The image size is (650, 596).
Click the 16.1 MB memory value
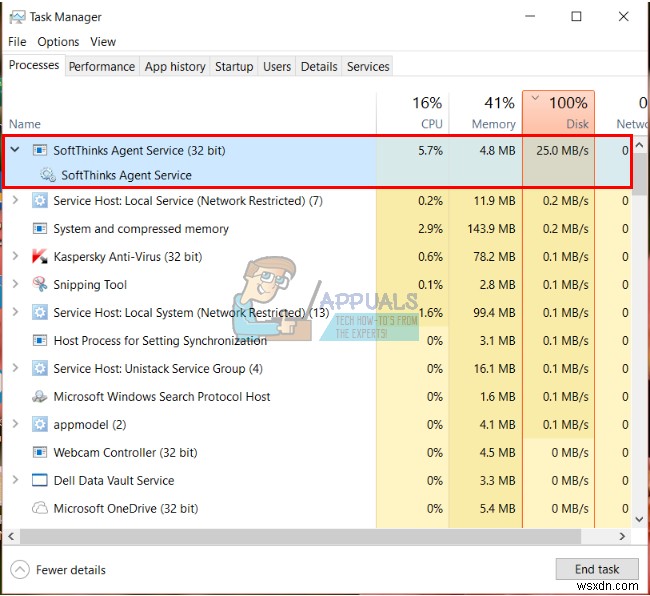495,368
